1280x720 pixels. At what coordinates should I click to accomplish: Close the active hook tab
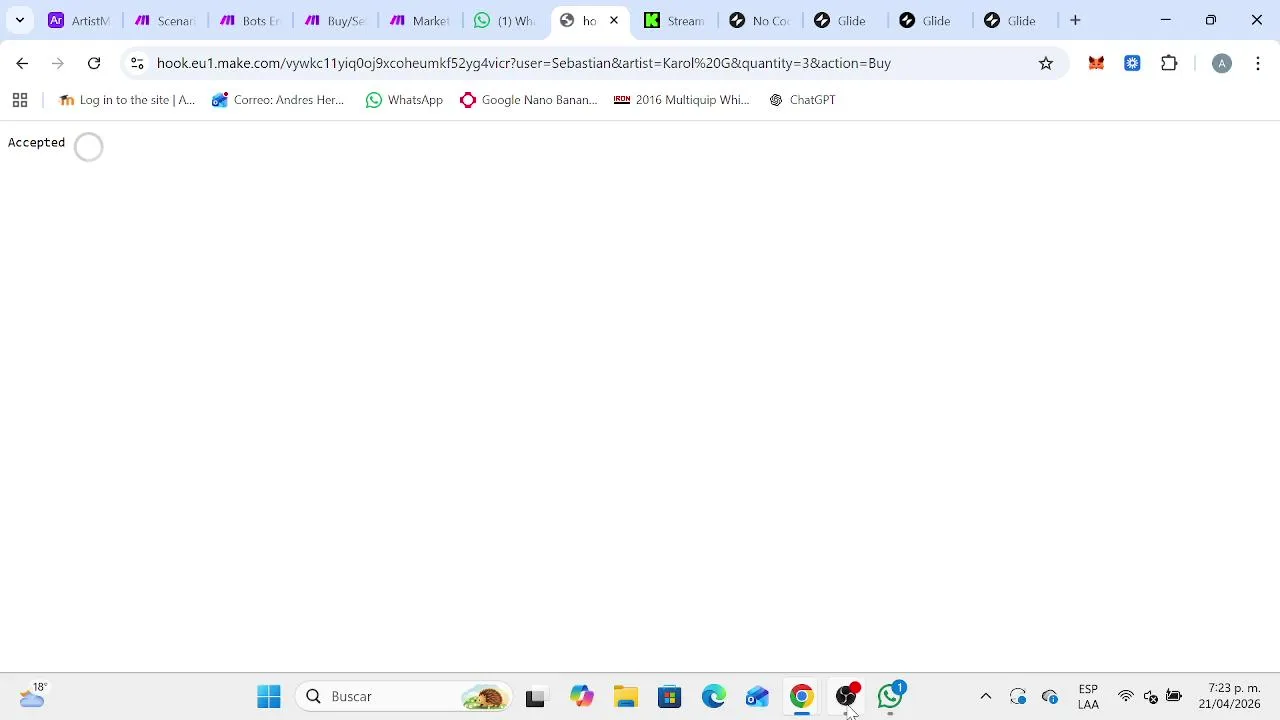pyautogui.click(x=614, y=20)
